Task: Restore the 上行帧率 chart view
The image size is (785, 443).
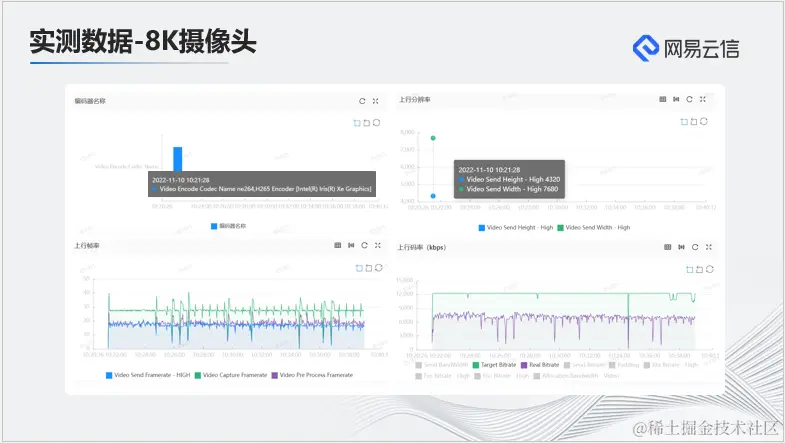Action: pos(379,268)
